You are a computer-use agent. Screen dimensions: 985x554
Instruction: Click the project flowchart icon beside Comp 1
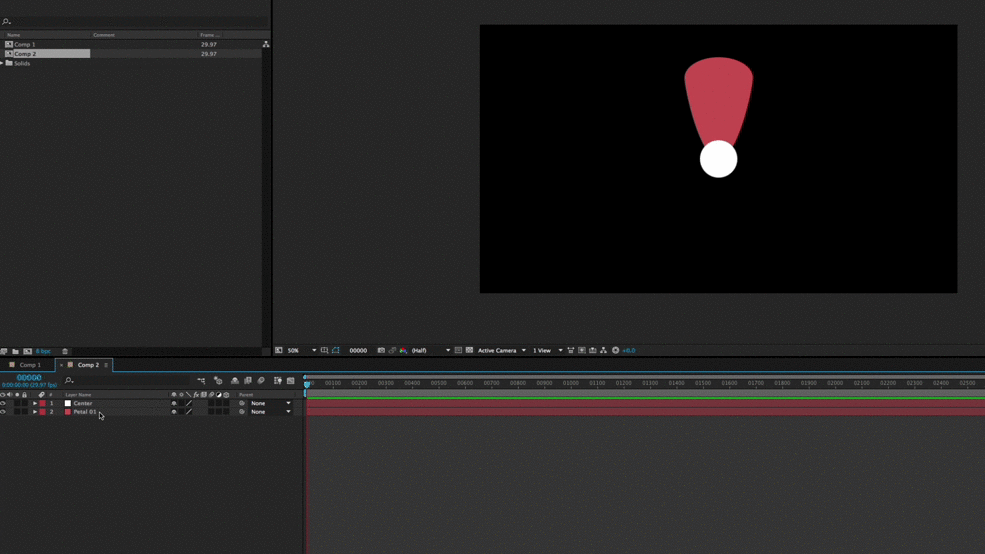(x=266, y=45)
